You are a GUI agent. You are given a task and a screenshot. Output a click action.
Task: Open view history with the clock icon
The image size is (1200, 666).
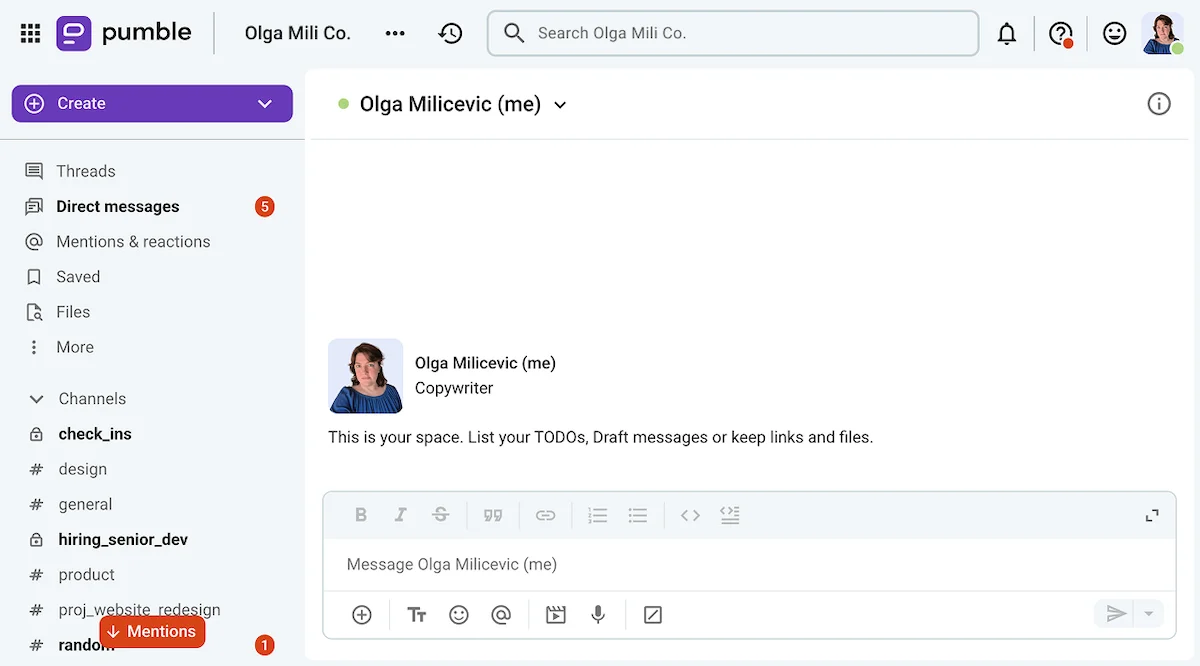(450, 32)
